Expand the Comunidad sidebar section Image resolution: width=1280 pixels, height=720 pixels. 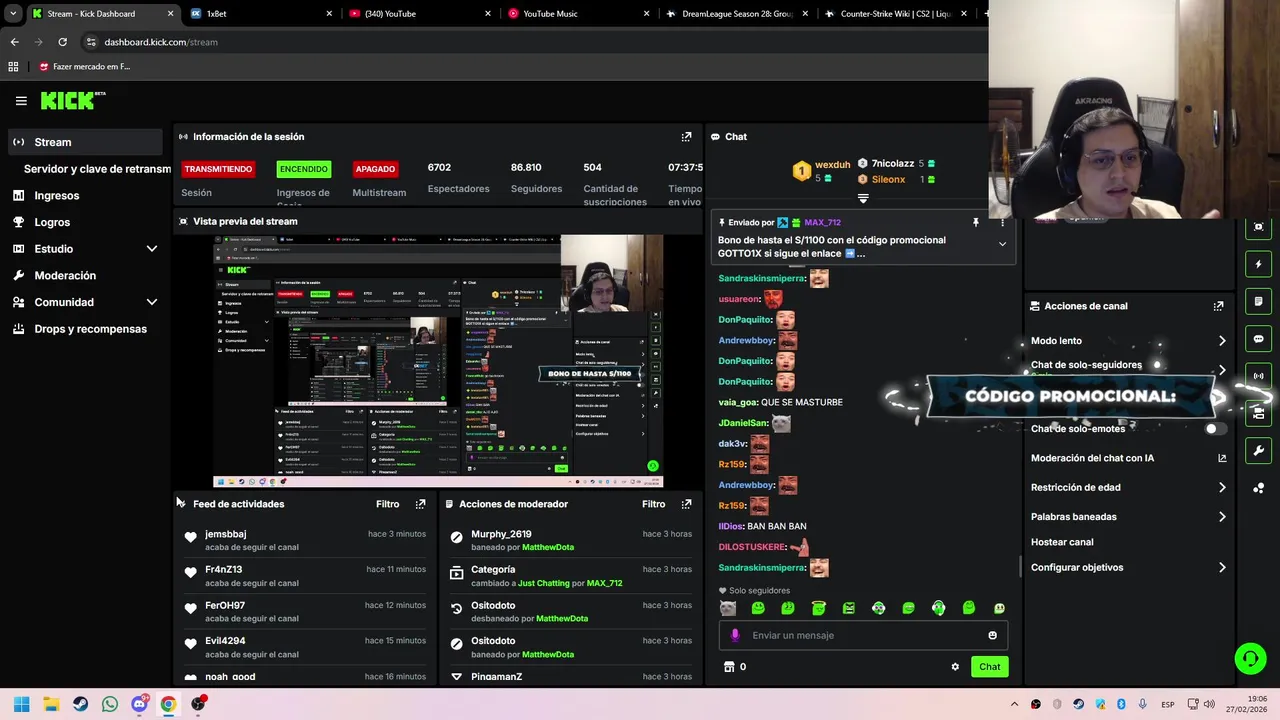click(x=152, y=302)
